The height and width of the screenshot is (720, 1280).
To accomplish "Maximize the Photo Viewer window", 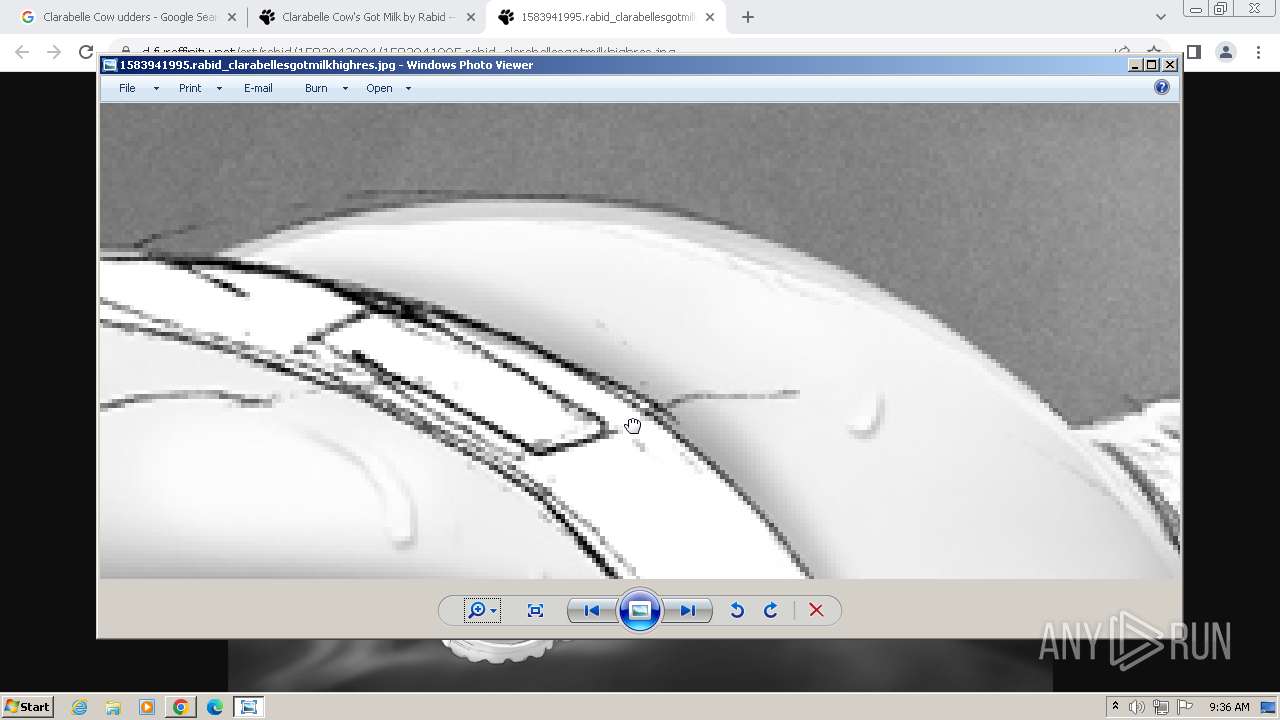I will coord(1151,65).
